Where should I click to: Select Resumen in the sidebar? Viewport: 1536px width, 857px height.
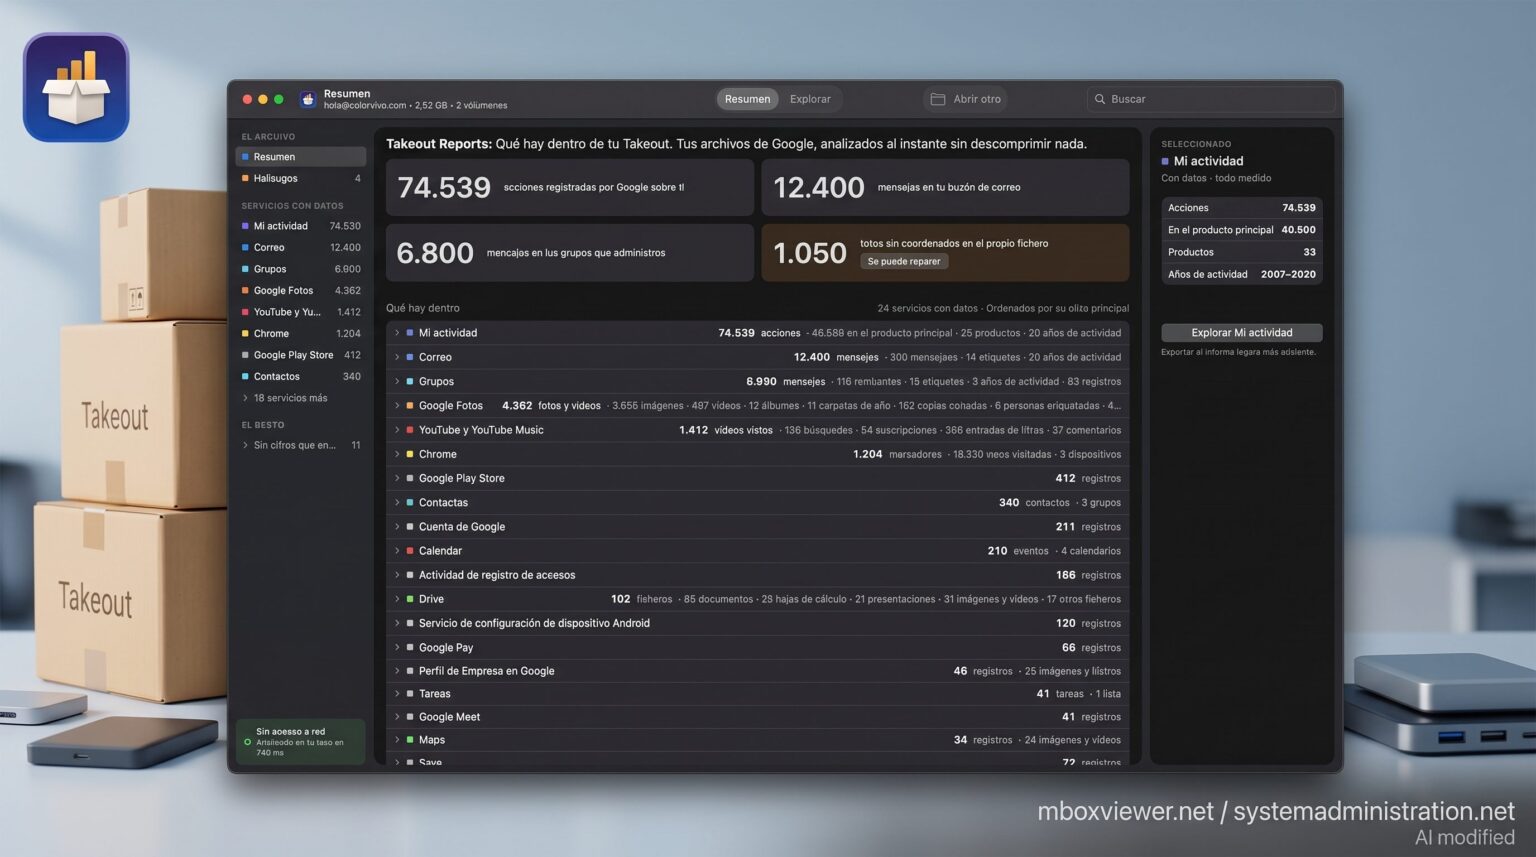301,157
